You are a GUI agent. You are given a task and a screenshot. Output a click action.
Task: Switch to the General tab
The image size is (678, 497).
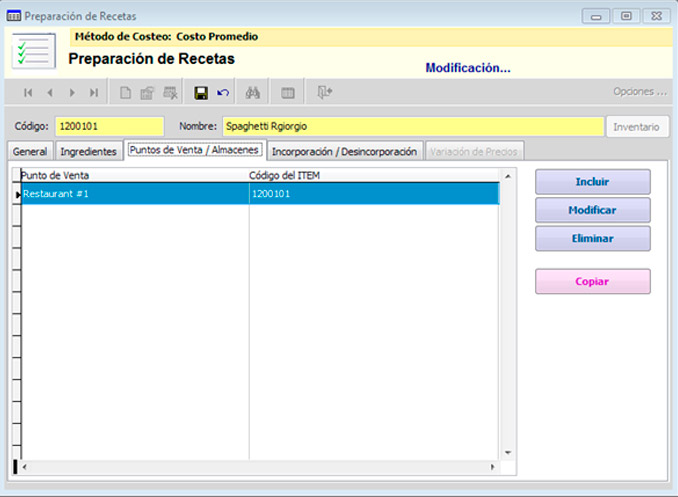coord(30,151)
